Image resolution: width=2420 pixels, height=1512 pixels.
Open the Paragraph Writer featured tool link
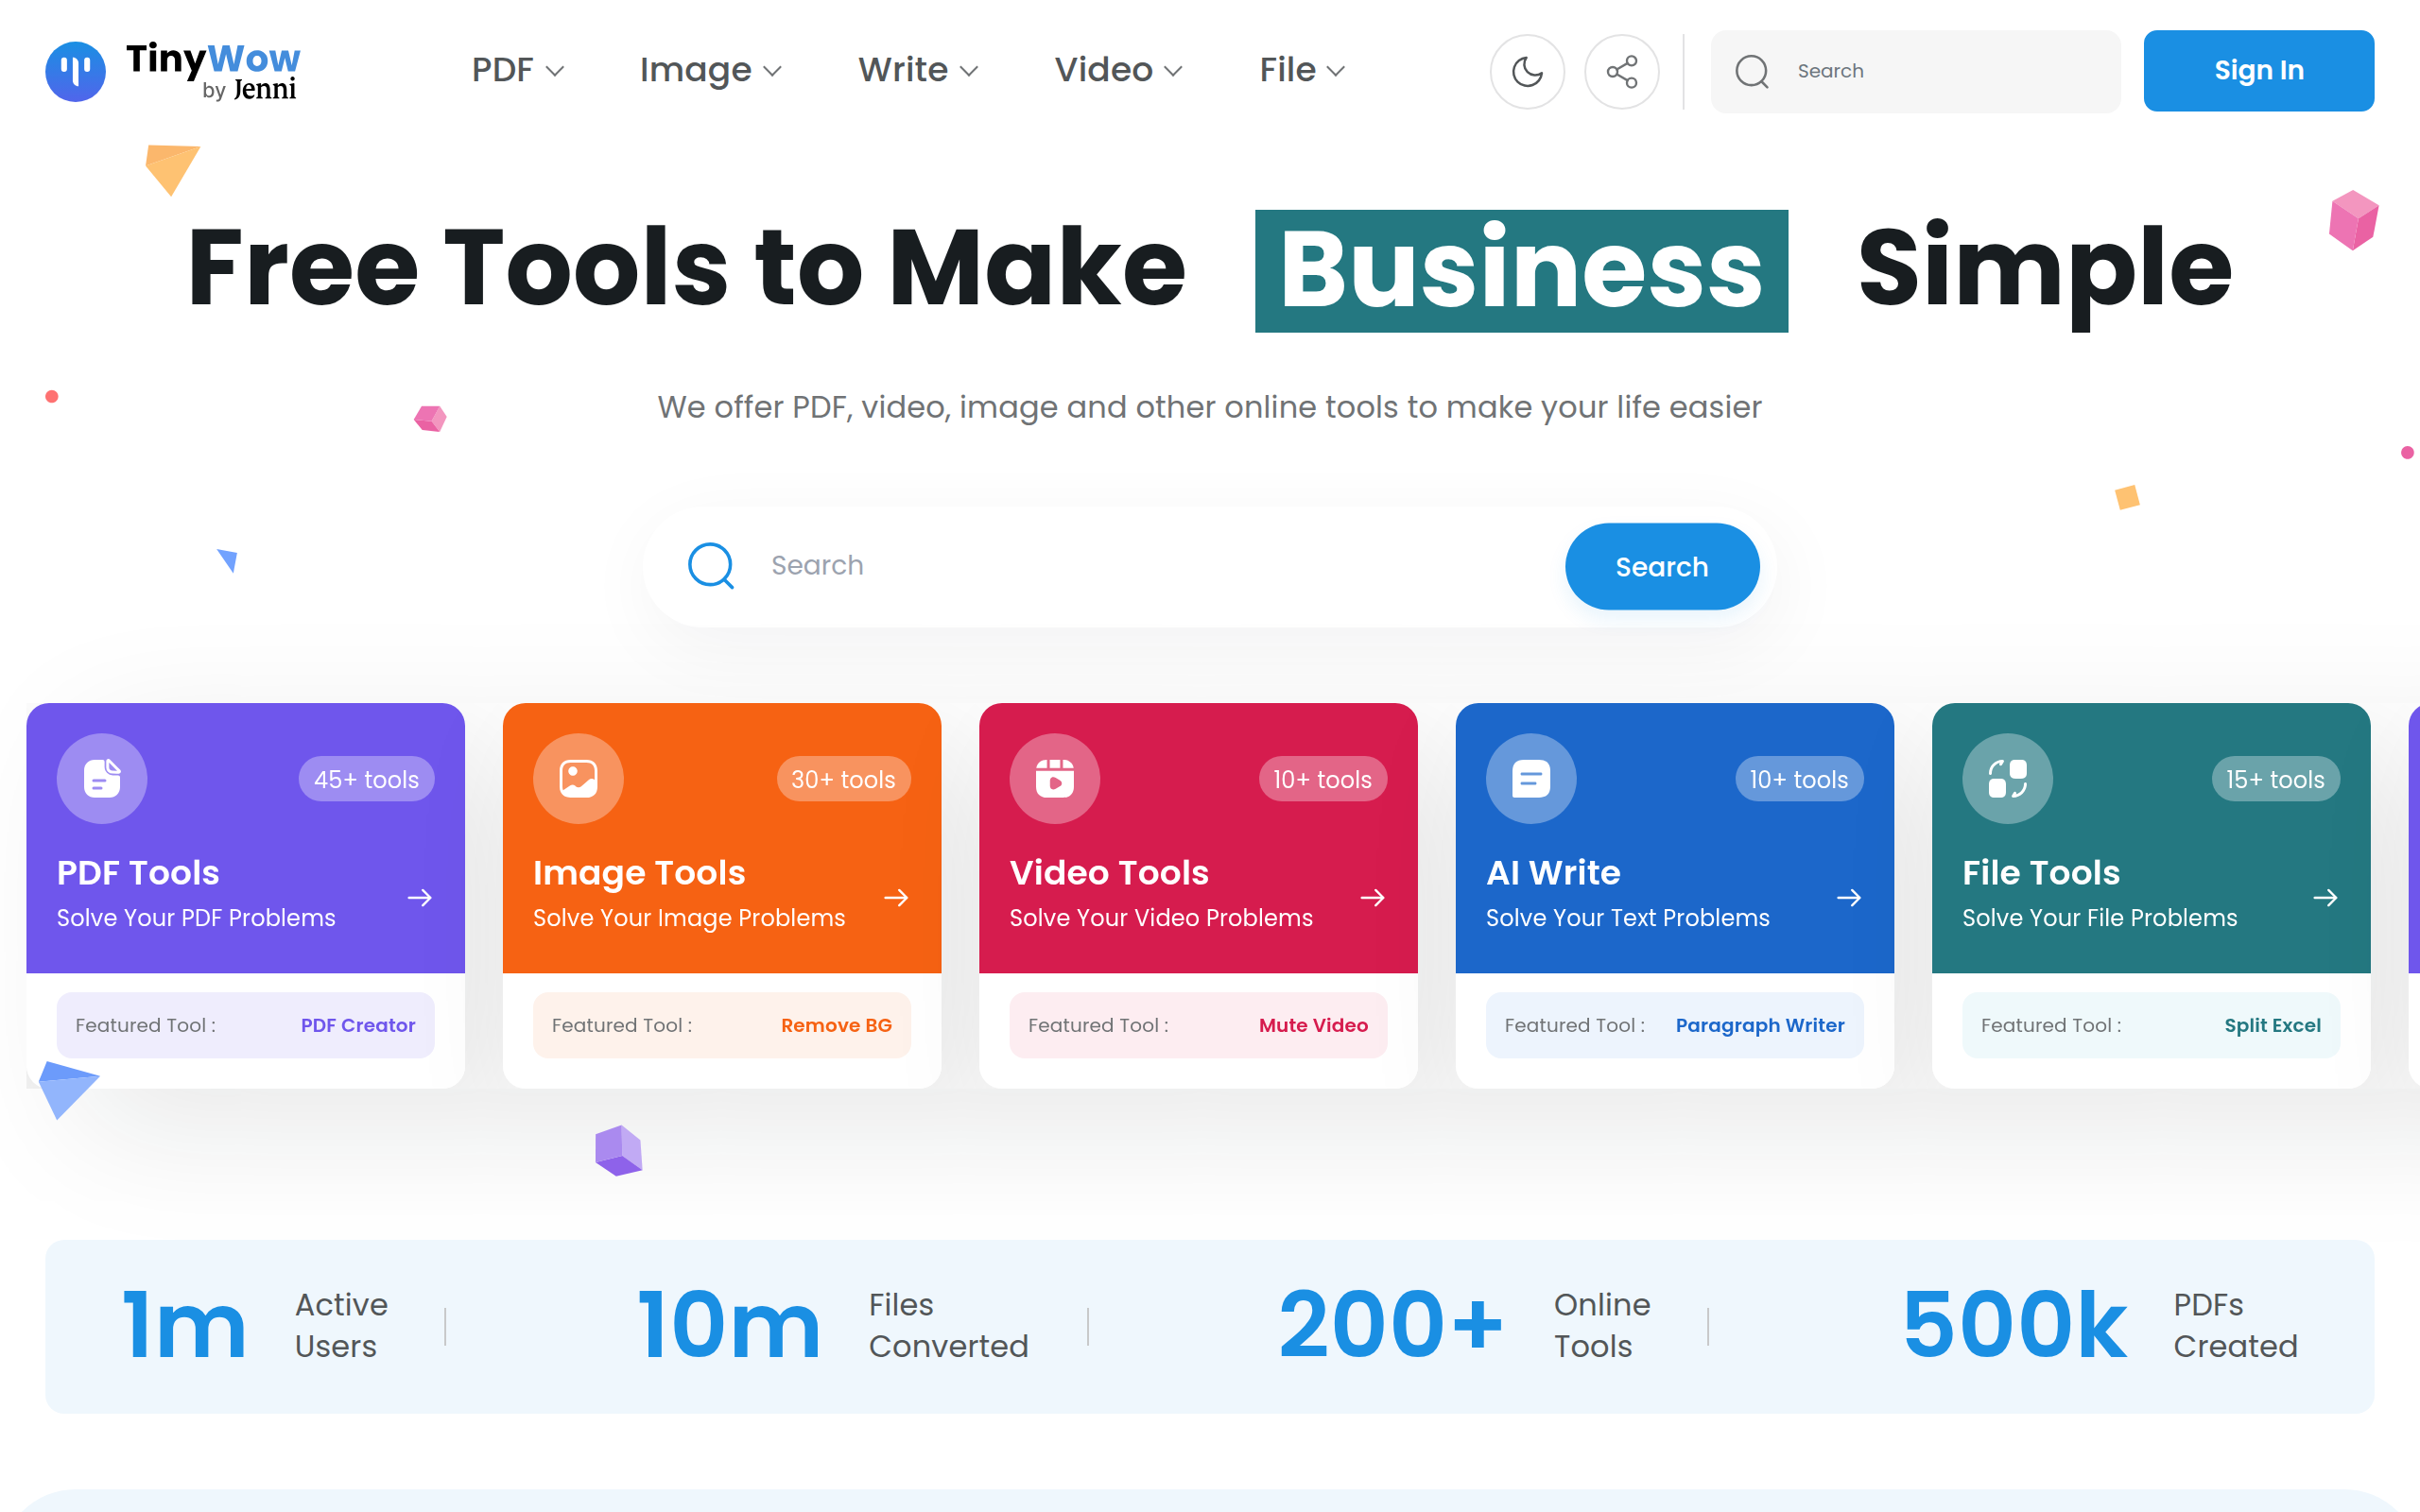pos(1759,1025)
